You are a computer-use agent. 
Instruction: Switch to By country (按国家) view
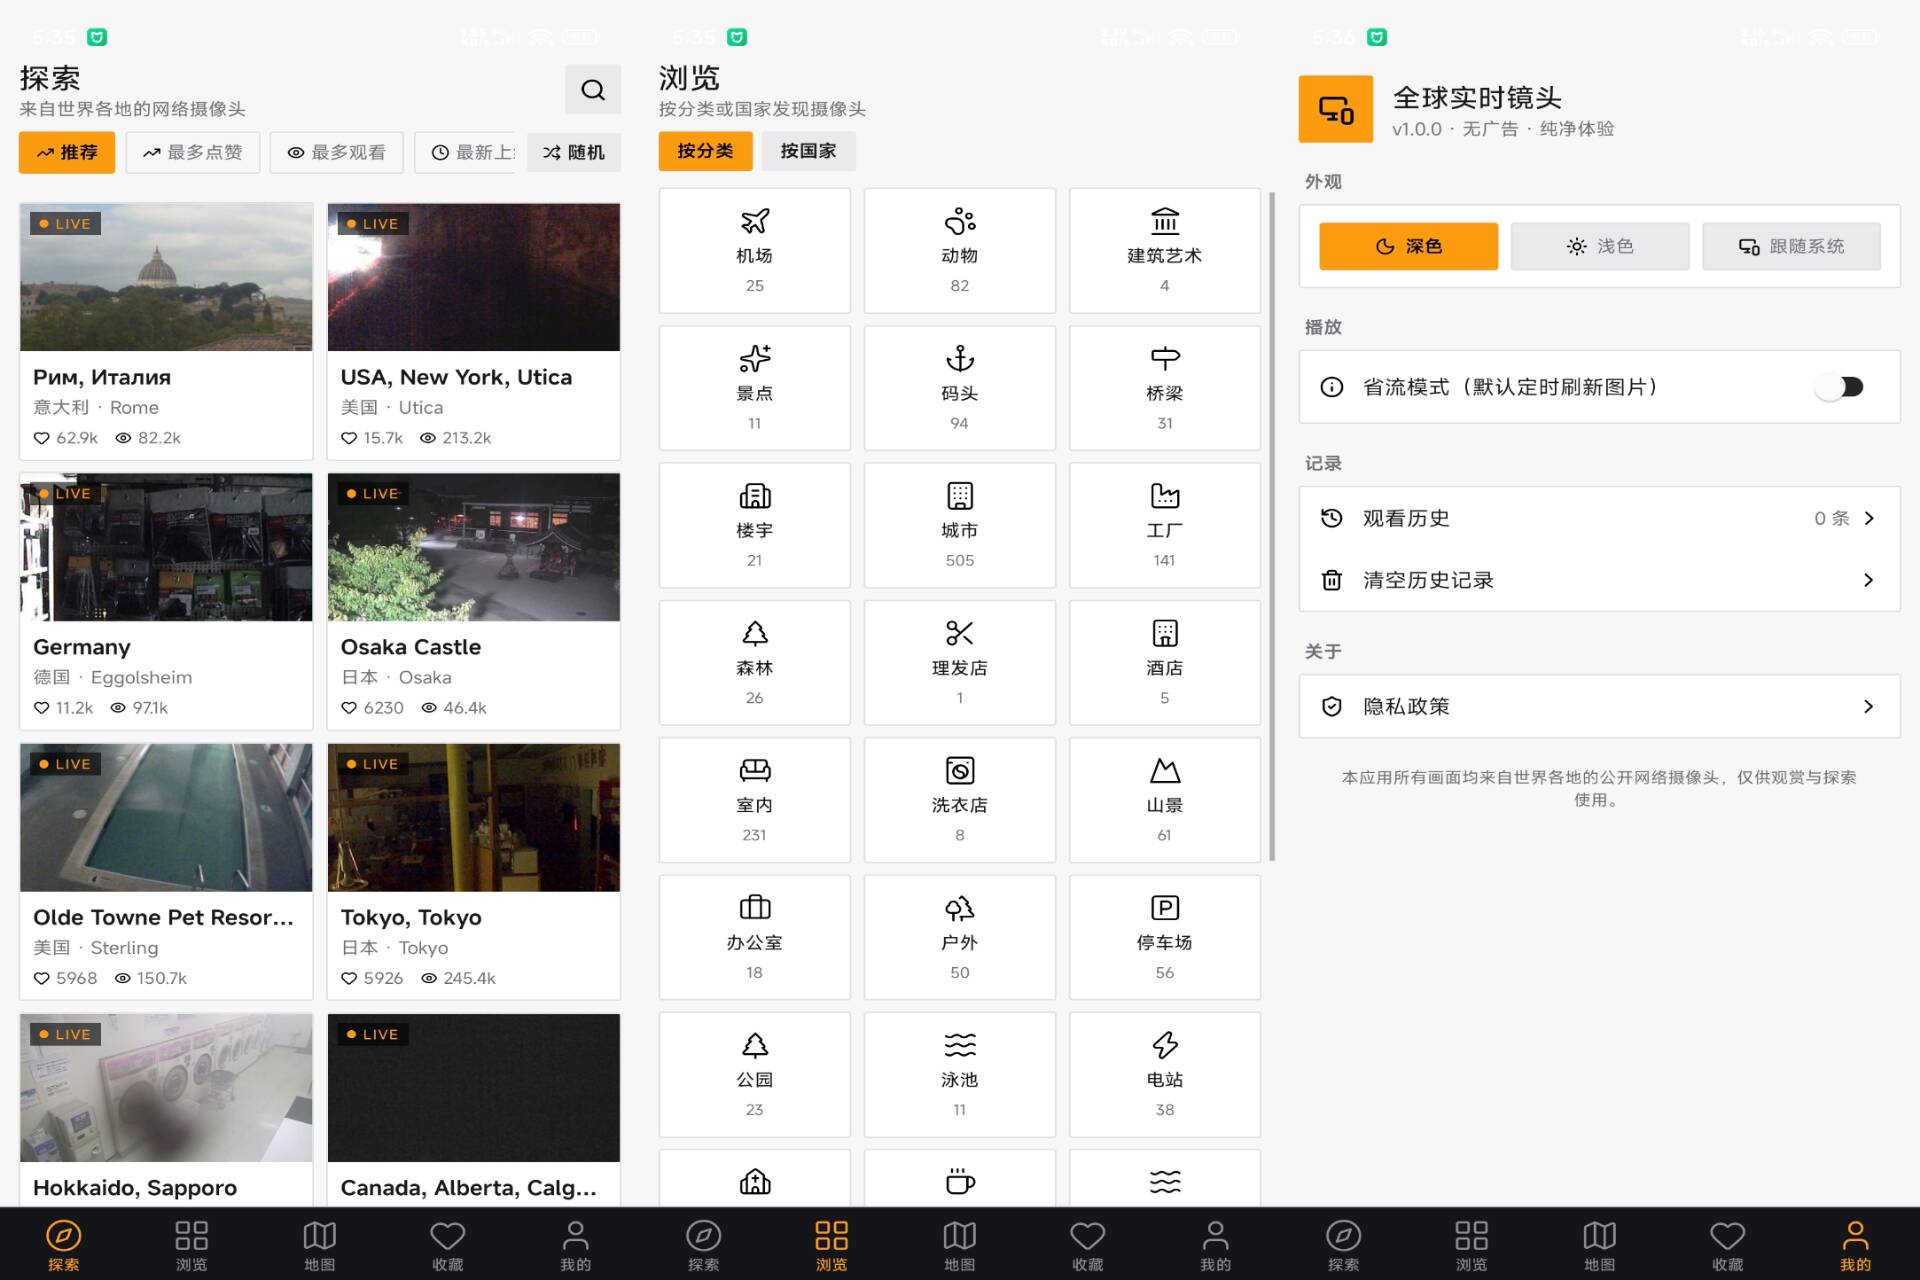tap(808, 151)
